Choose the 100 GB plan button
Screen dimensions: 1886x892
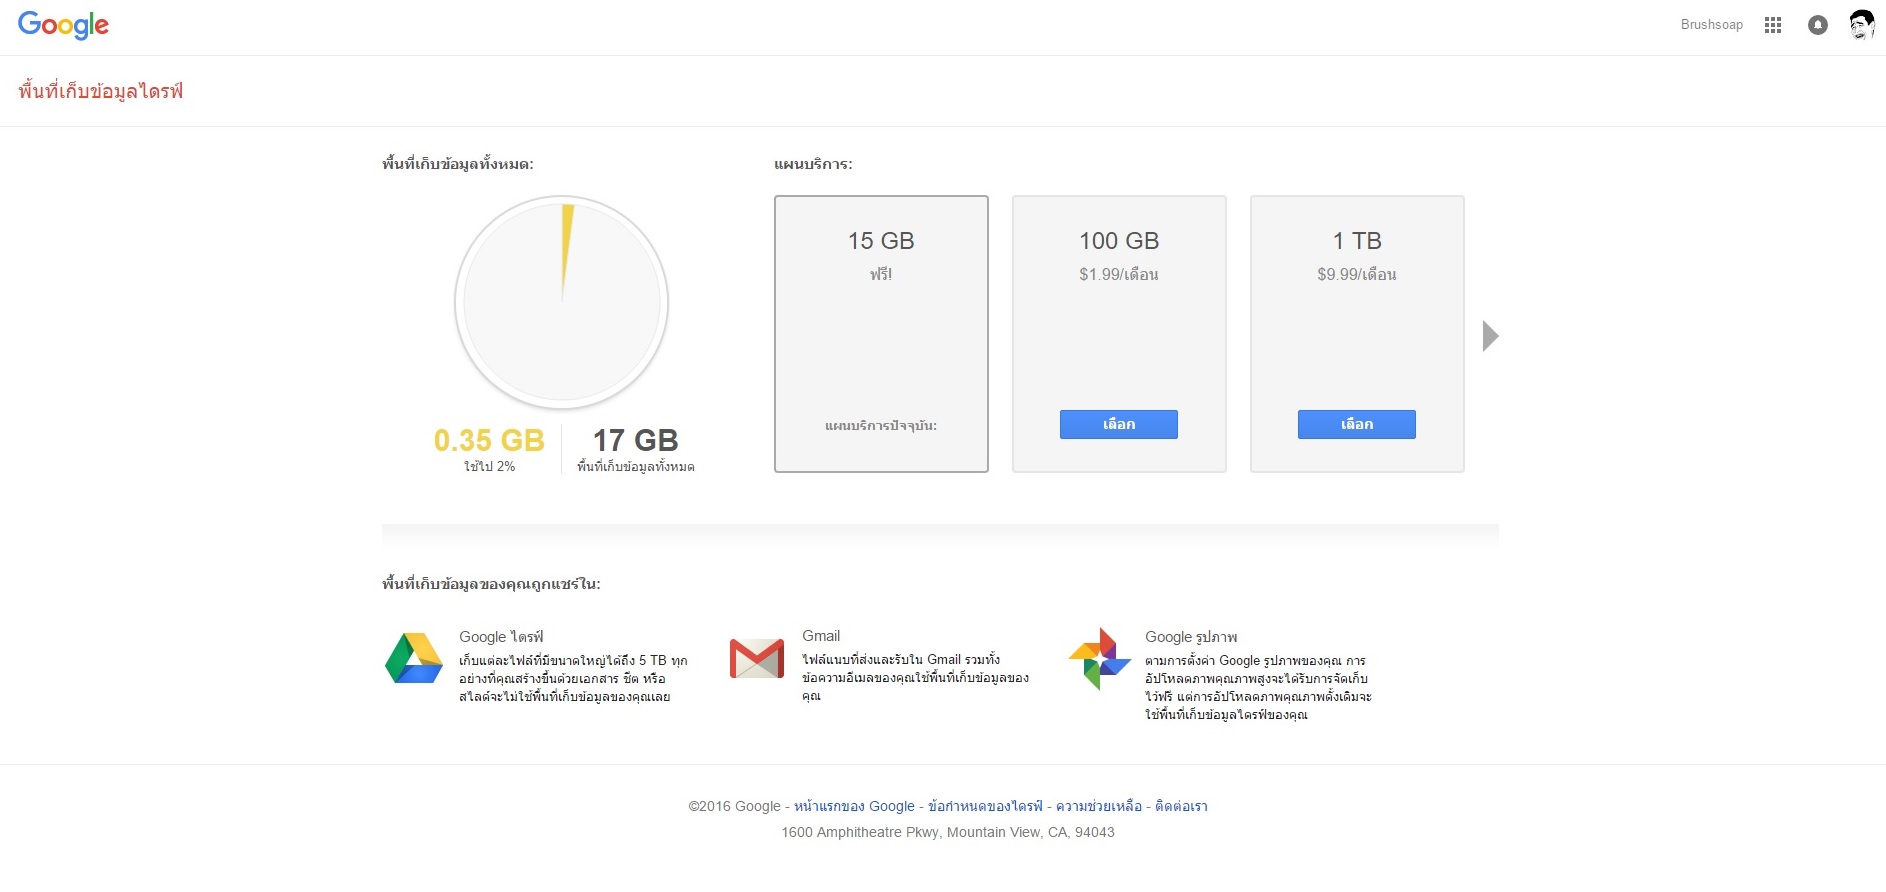pos(1118,424)
